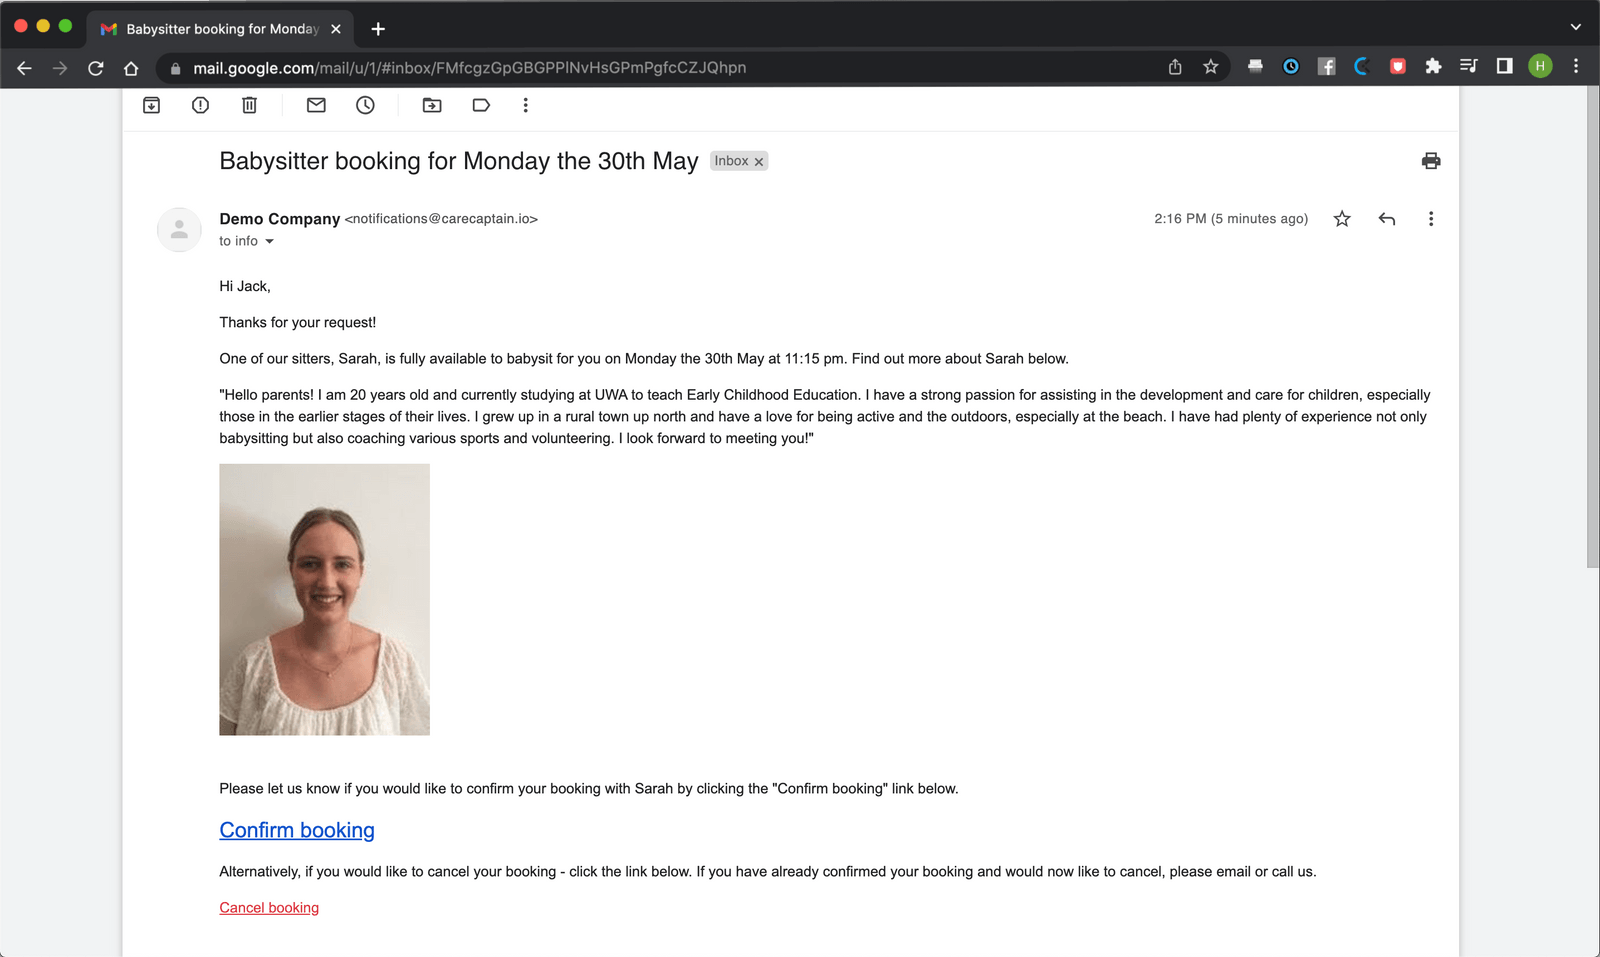This screenshot has width=1600, height=957.
Task: Select the 'Babysitter booking' browser tab
Action: (x=220, y=28)
